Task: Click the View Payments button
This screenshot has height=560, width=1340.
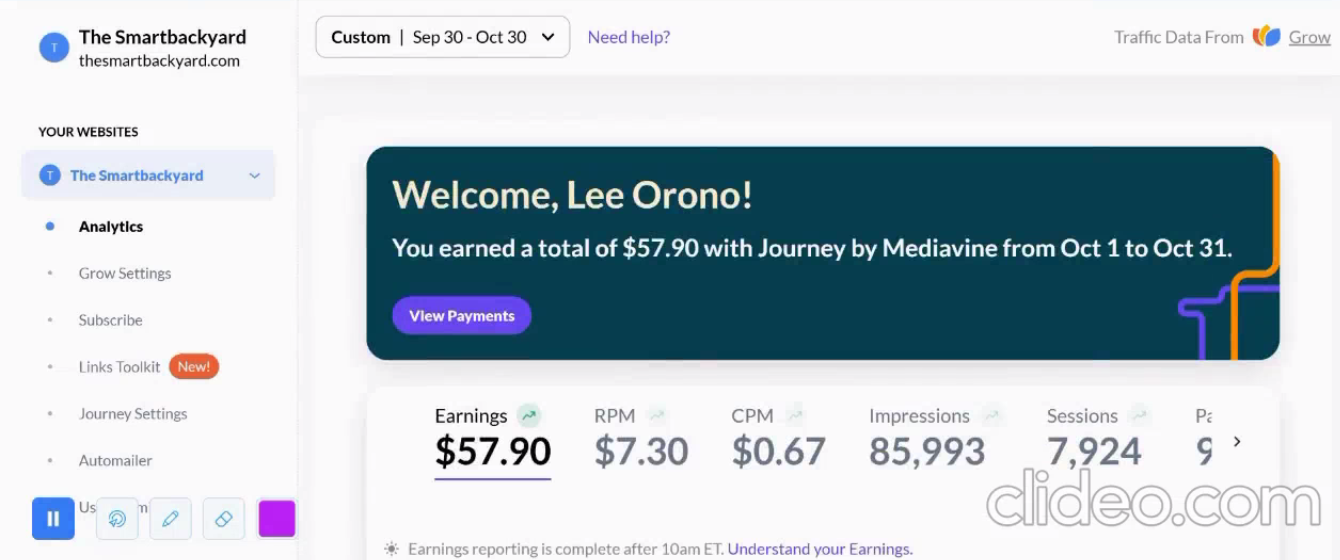Action: (462, 315)
